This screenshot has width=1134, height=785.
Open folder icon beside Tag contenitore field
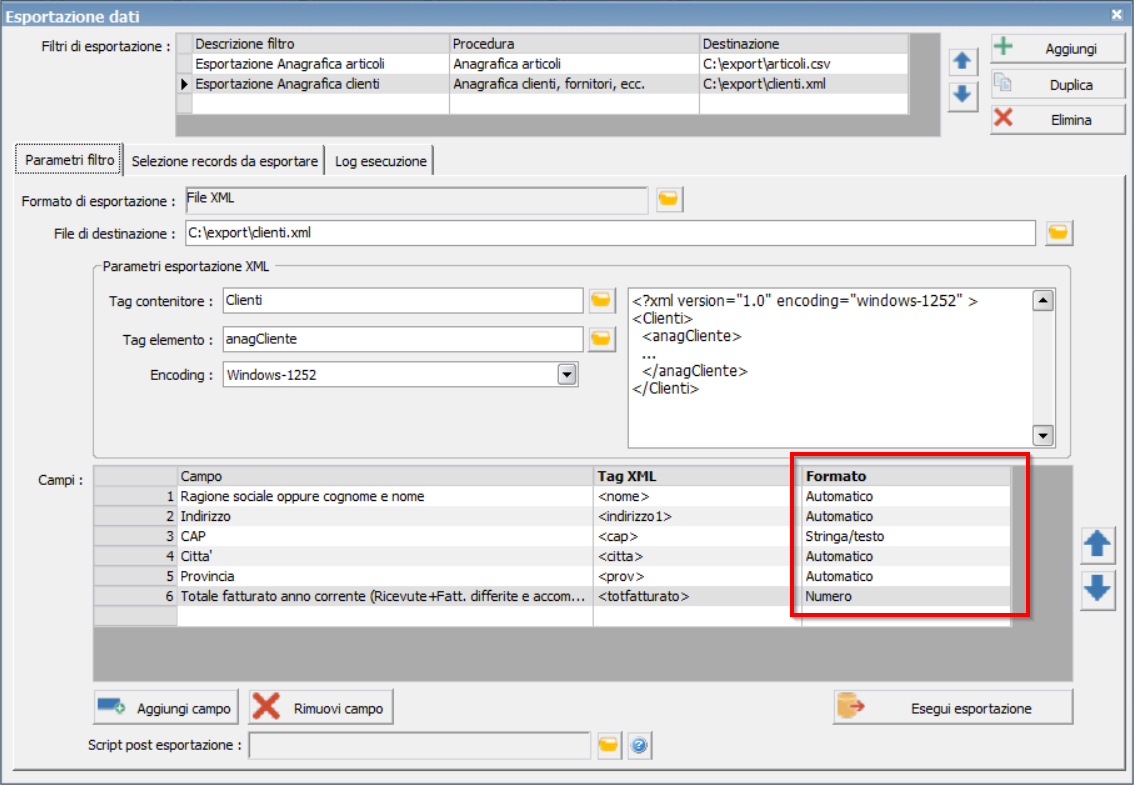(x=602, y=300)
